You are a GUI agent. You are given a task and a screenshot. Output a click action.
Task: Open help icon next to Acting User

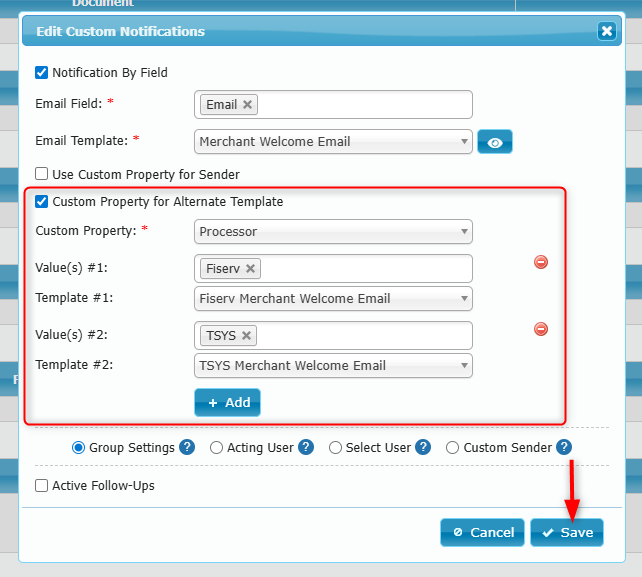point(306,448)
